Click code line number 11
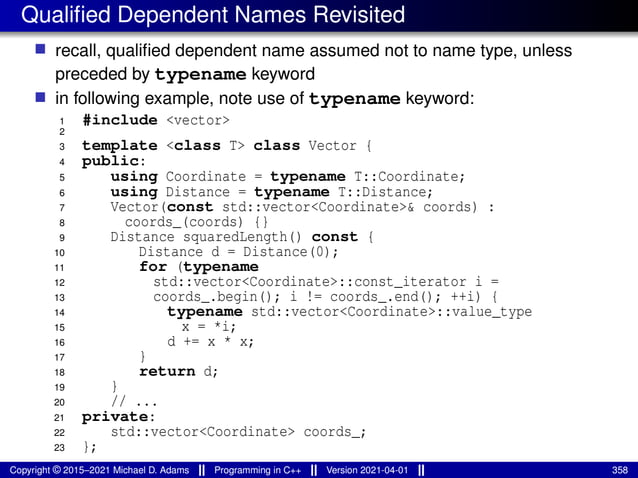Screen dimensions: 638x478 [x=59, y=268]
